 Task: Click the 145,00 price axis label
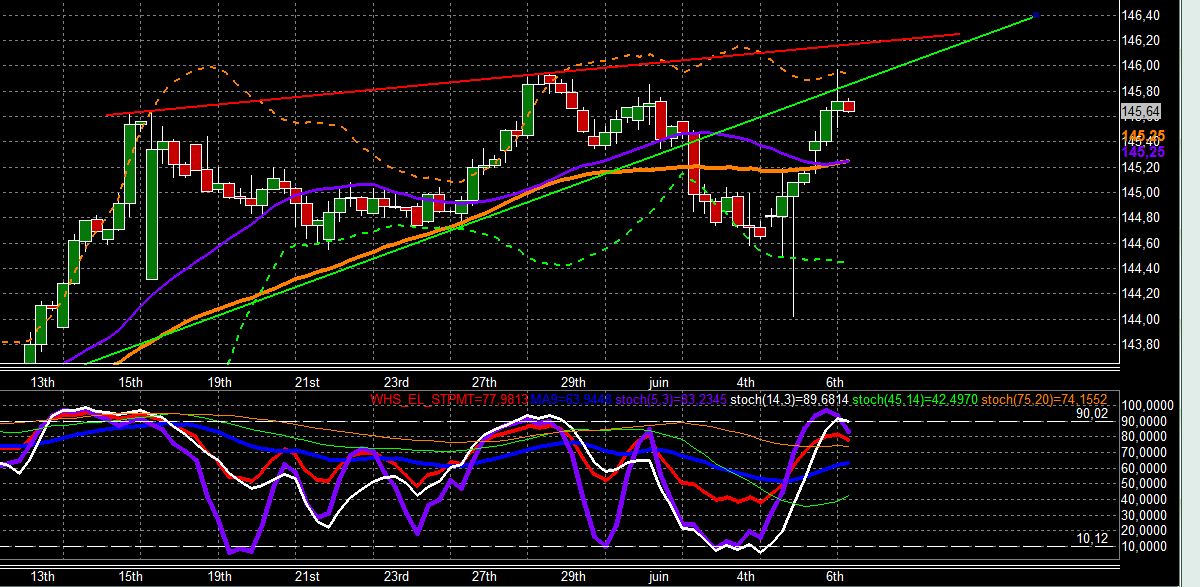click(x=1141, y=193)
